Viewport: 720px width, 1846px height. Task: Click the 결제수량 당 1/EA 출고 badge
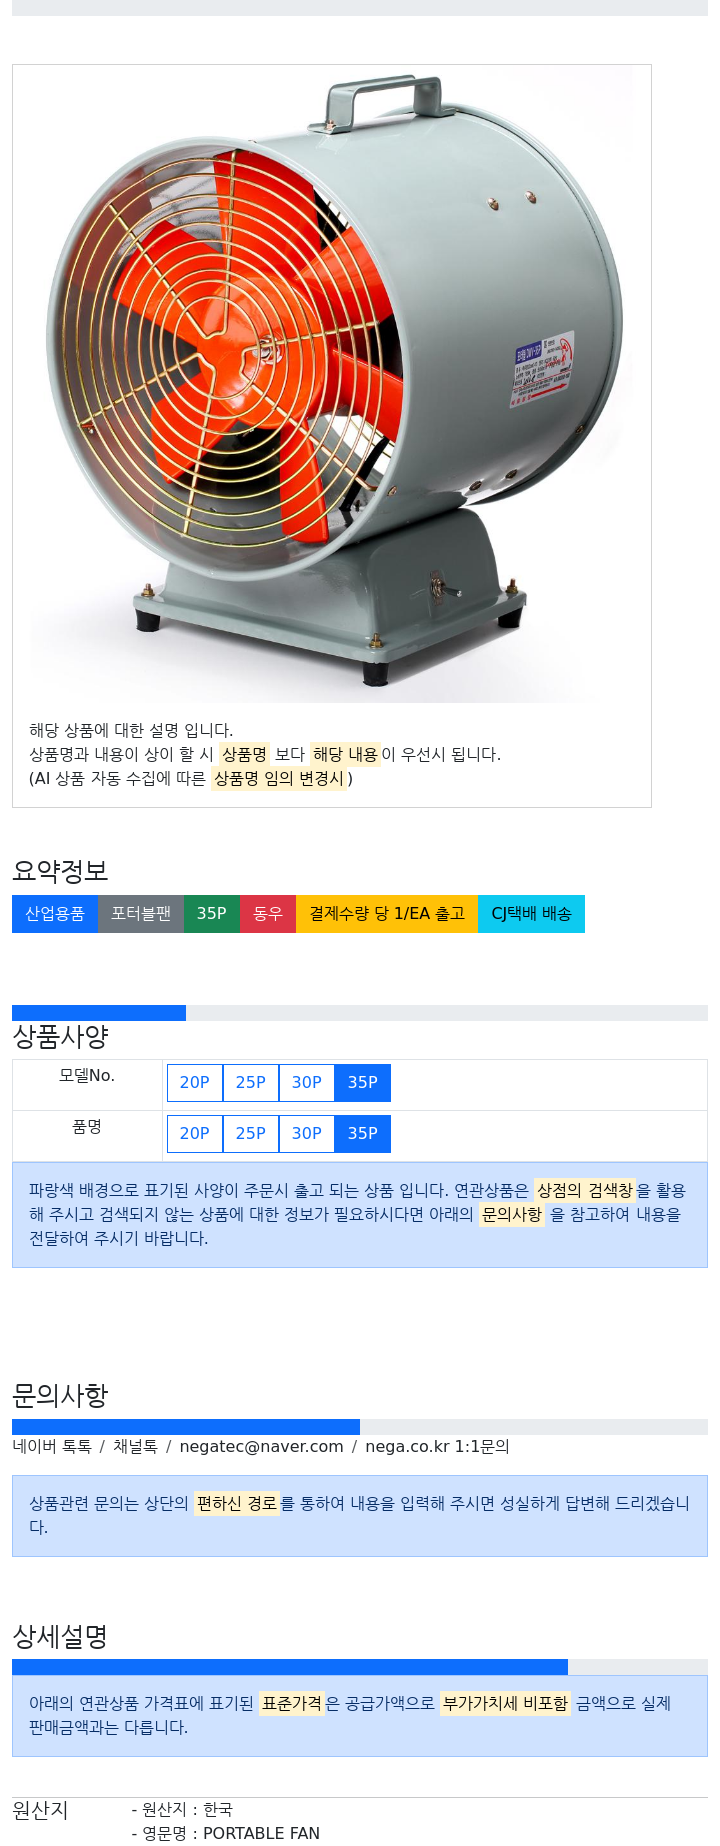(387, 914)
